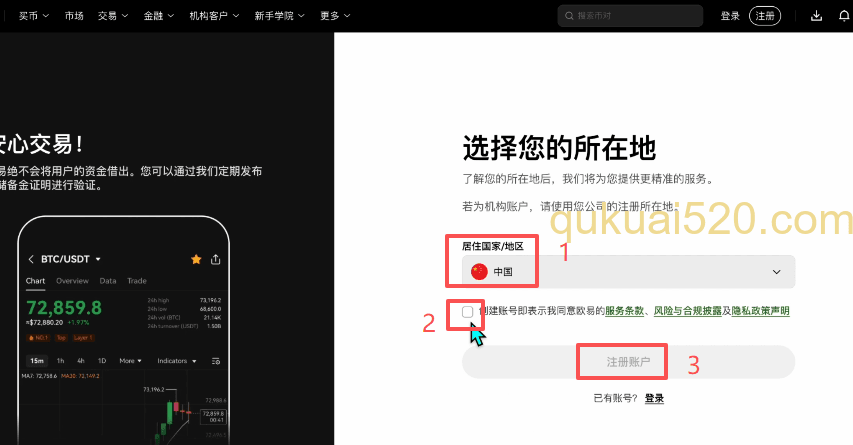The width and height of the screenshot is (853, 445).
Task: Expand the 交易 navigation menu
Action: [x=113, y=16]
